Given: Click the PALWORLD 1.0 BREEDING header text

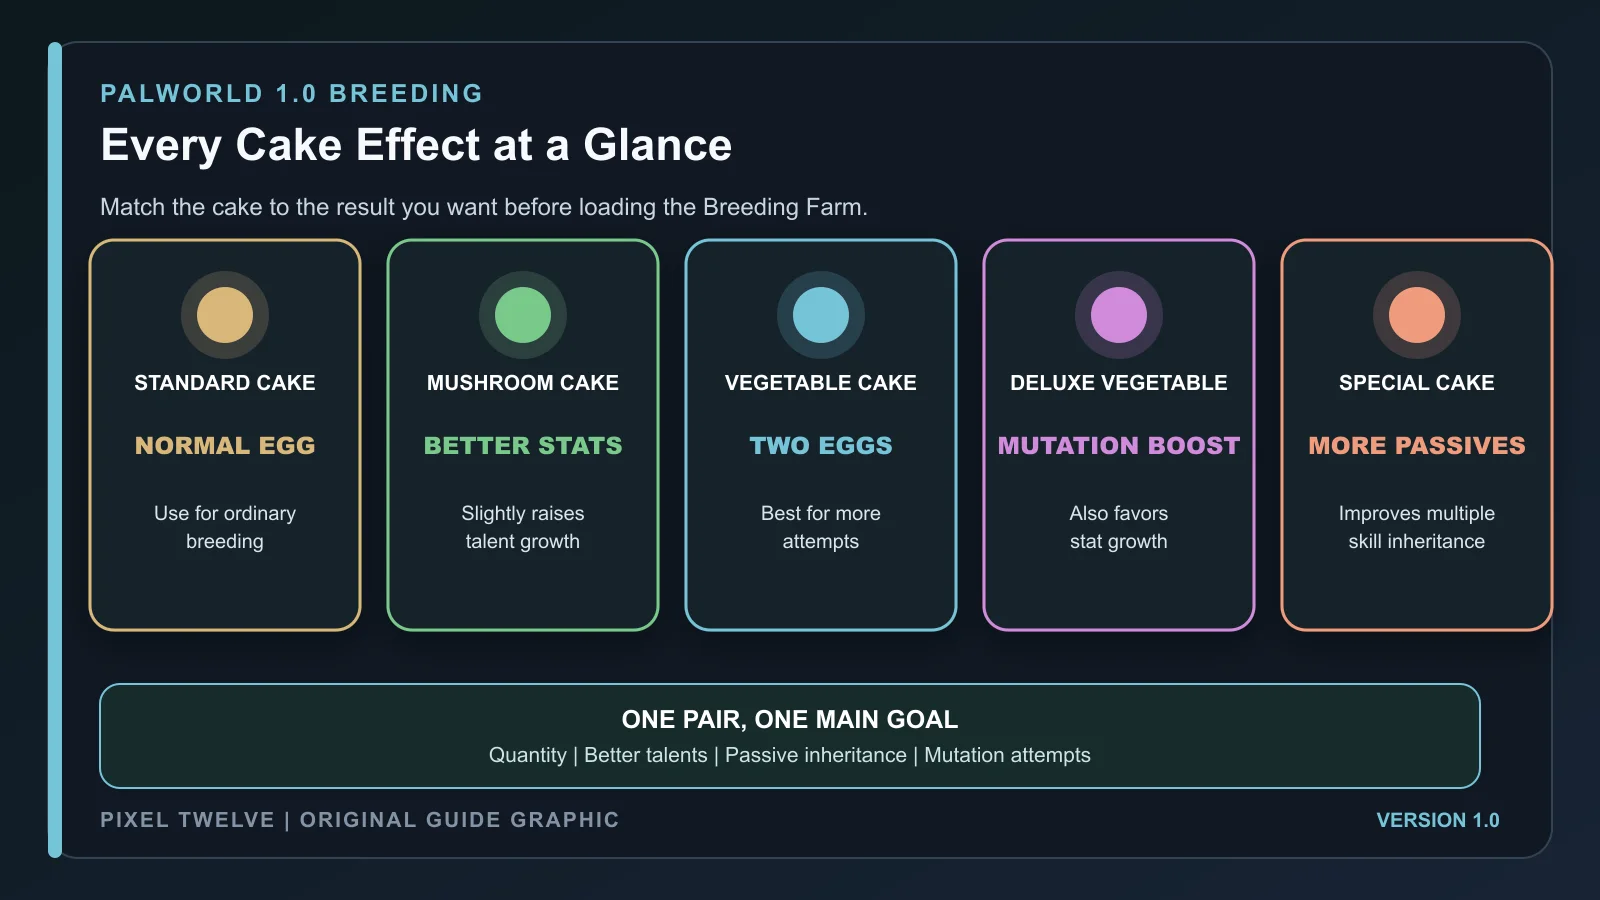Looking at the screenshot, I should [292, 94].
